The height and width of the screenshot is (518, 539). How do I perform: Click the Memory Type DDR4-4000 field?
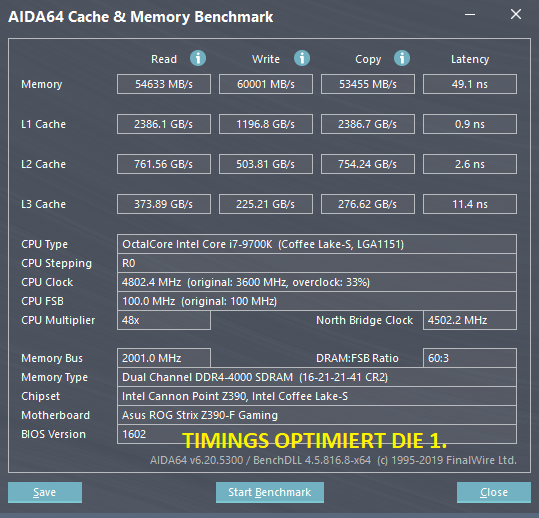317,377
